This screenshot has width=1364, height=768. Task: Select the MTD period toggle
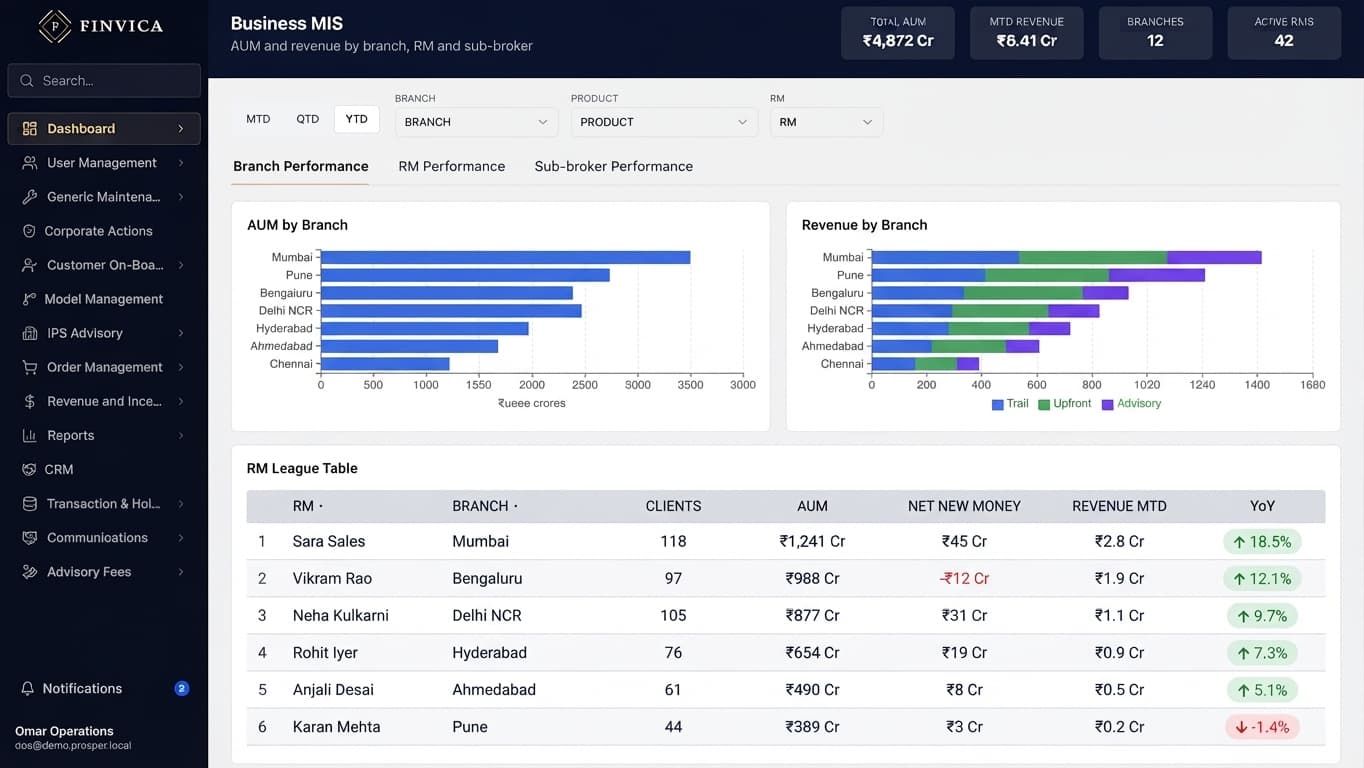pos(258,119)
